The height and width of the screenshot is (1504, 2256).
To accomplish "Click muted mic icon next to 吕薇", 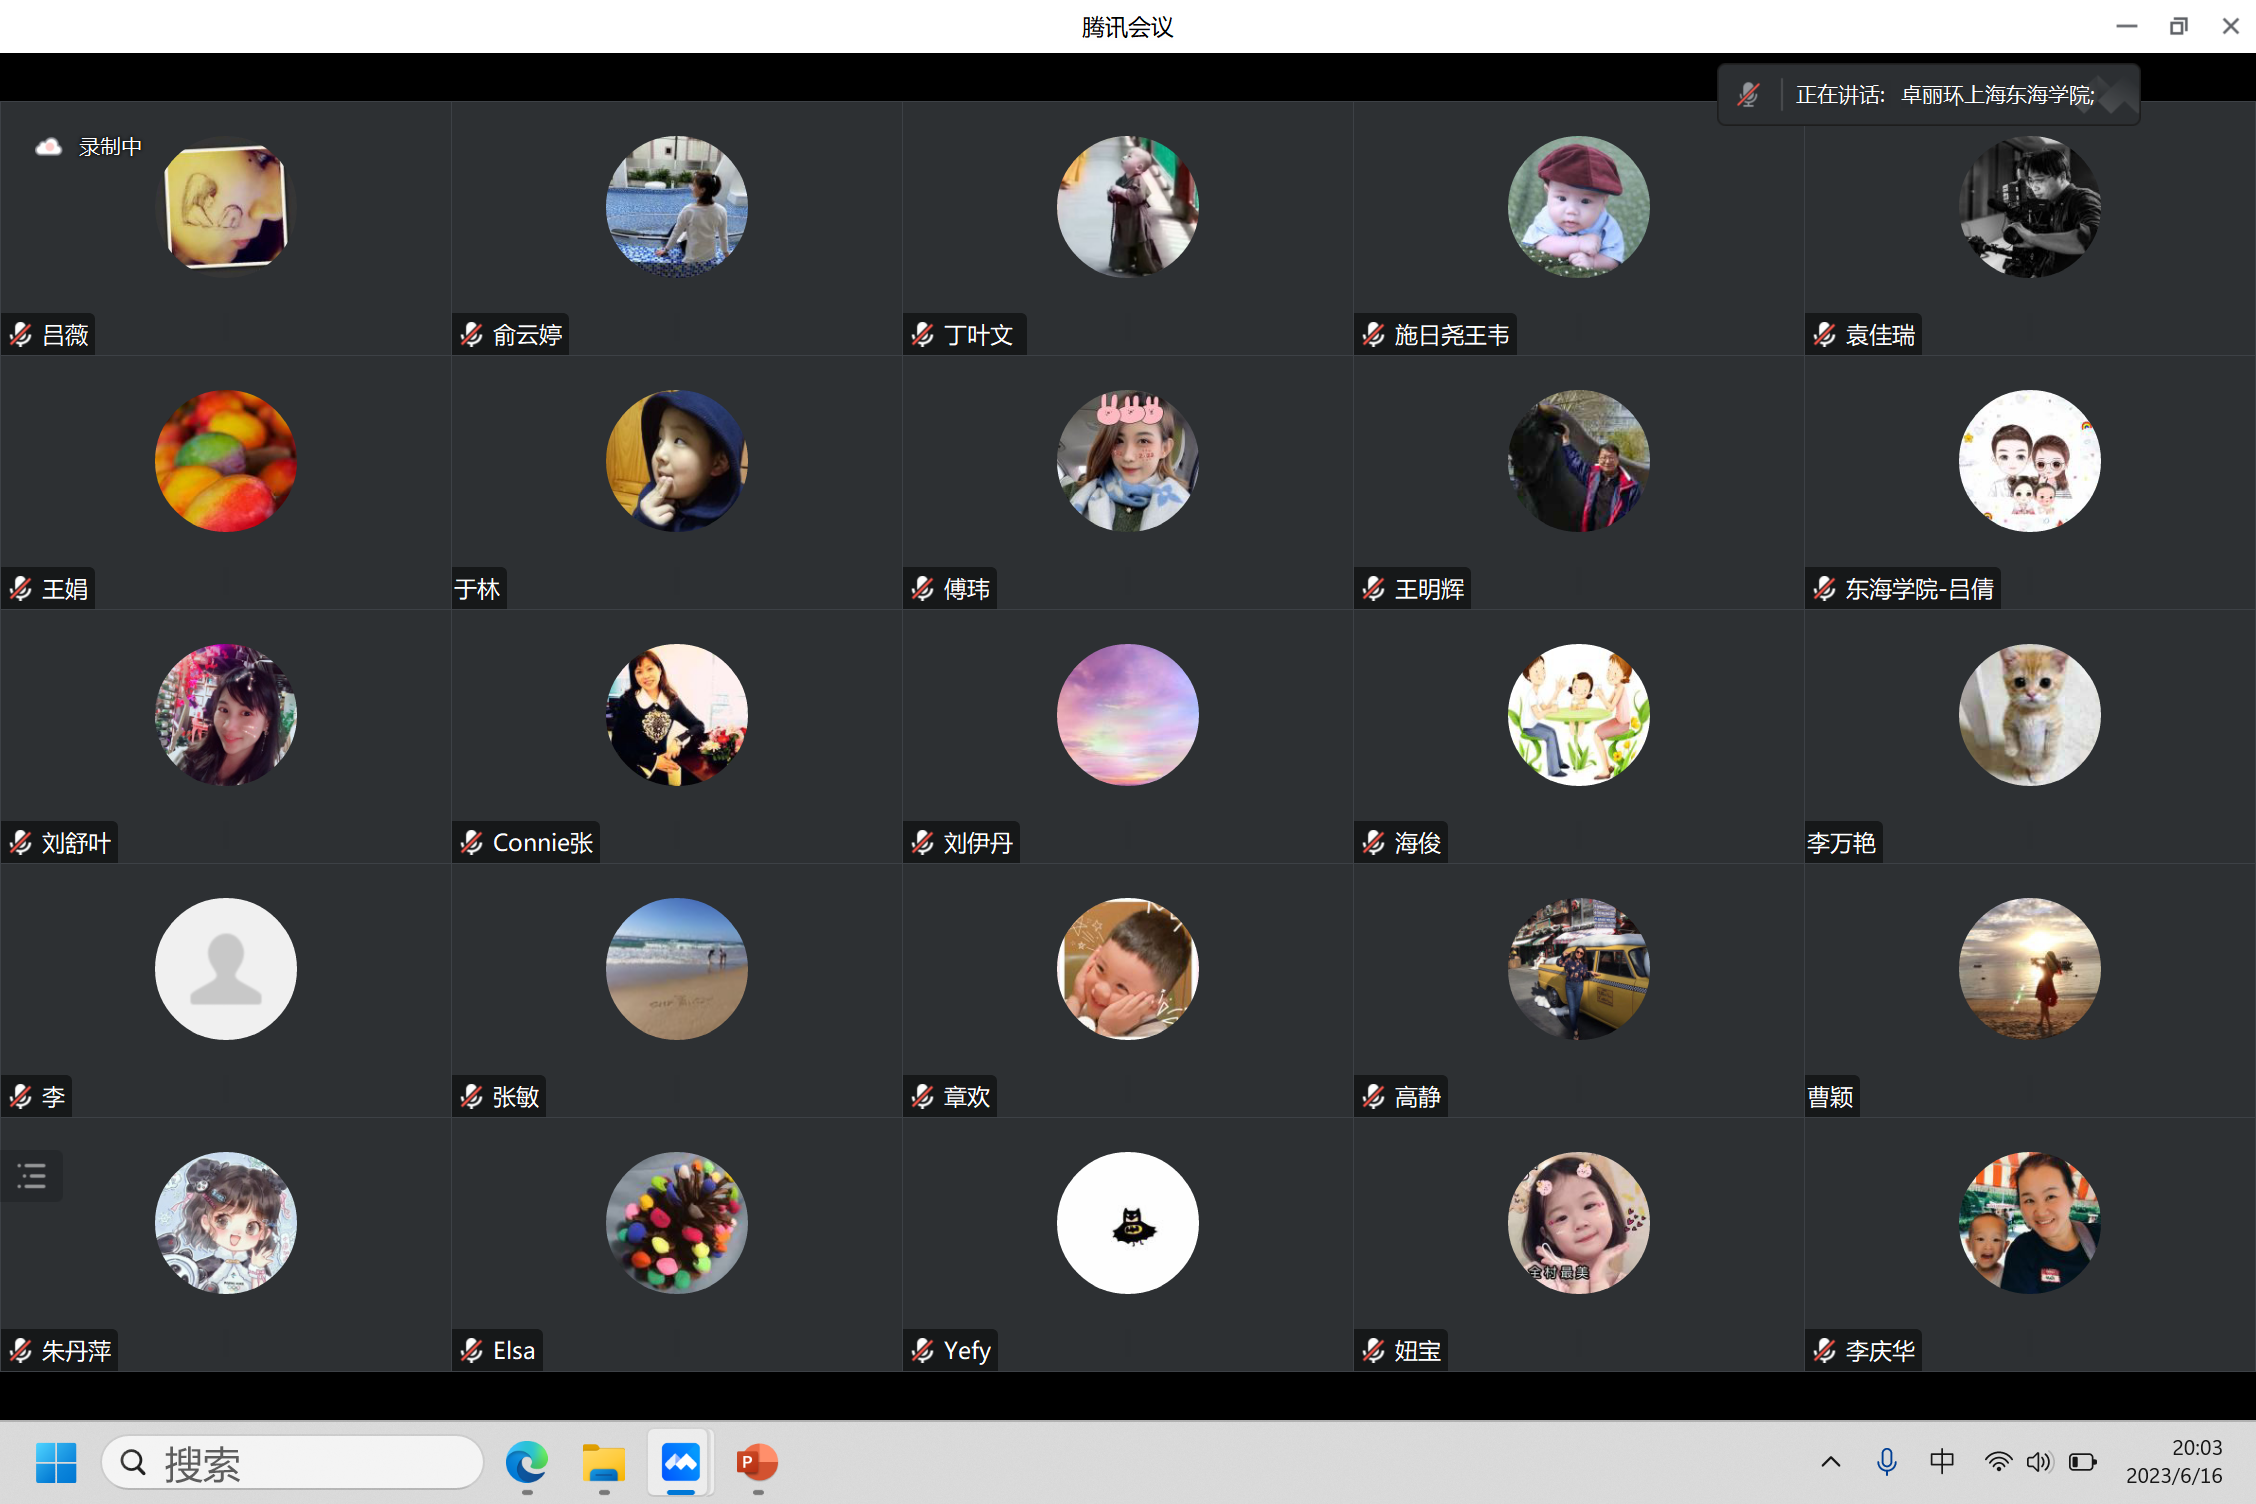I will pos(21,335).
